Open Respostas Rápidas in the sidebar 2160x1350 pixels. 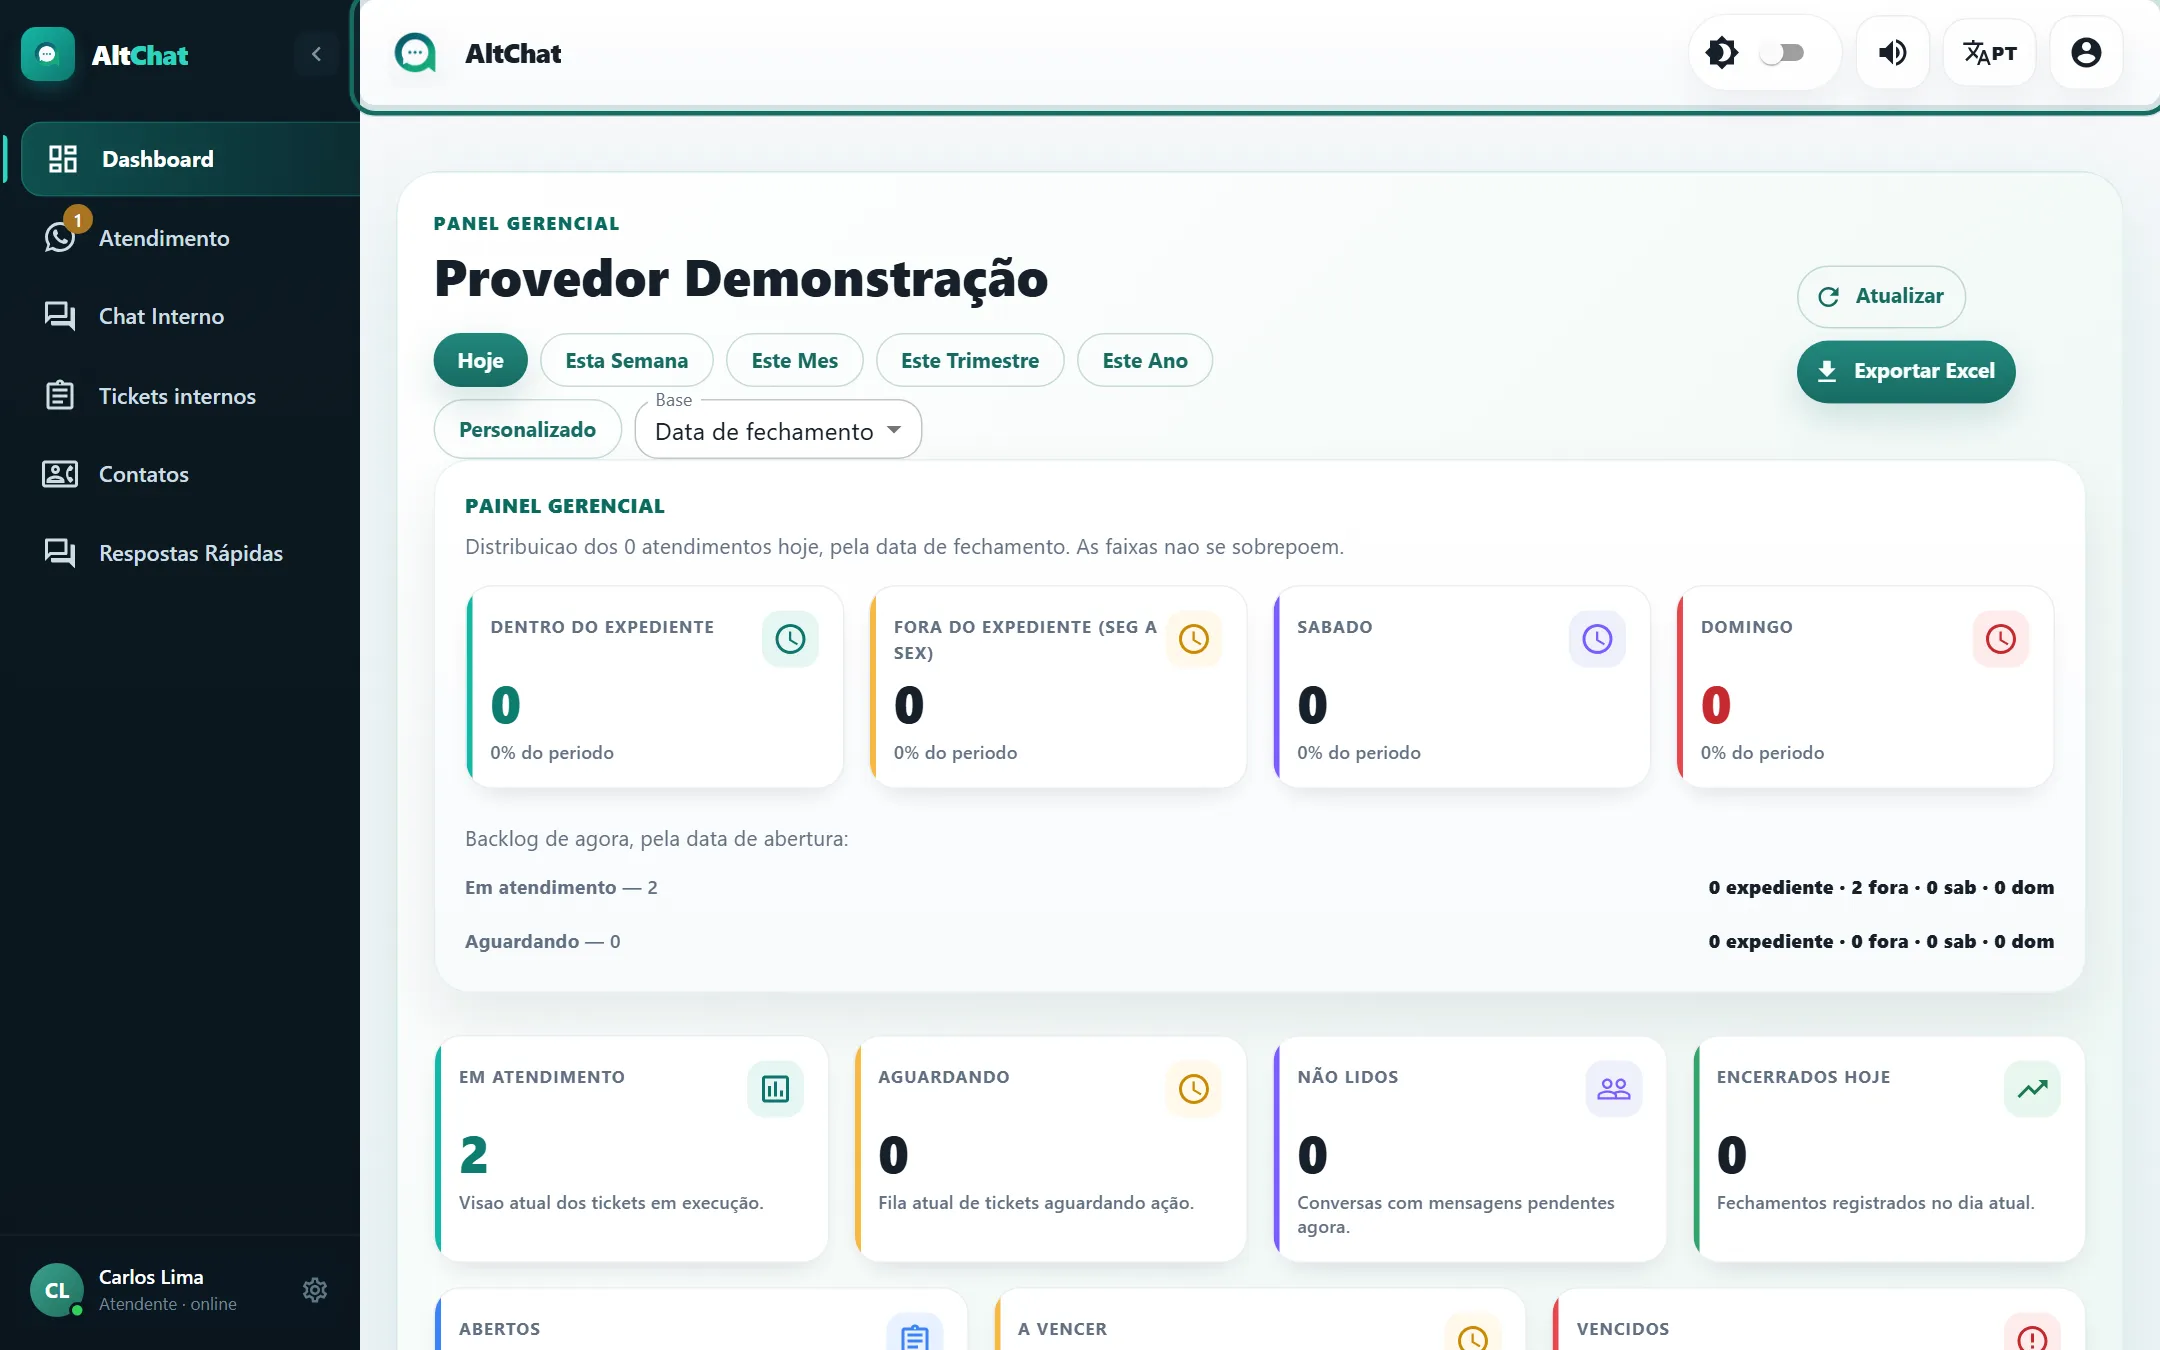[190, 553]
